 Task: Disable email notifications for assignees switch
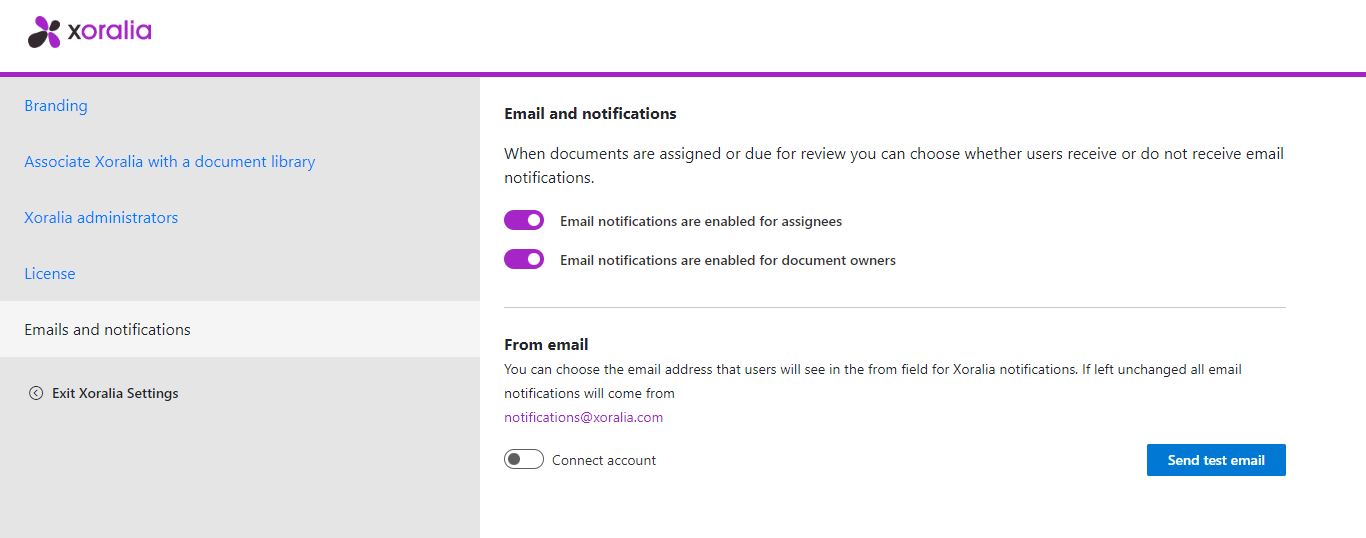524,220
